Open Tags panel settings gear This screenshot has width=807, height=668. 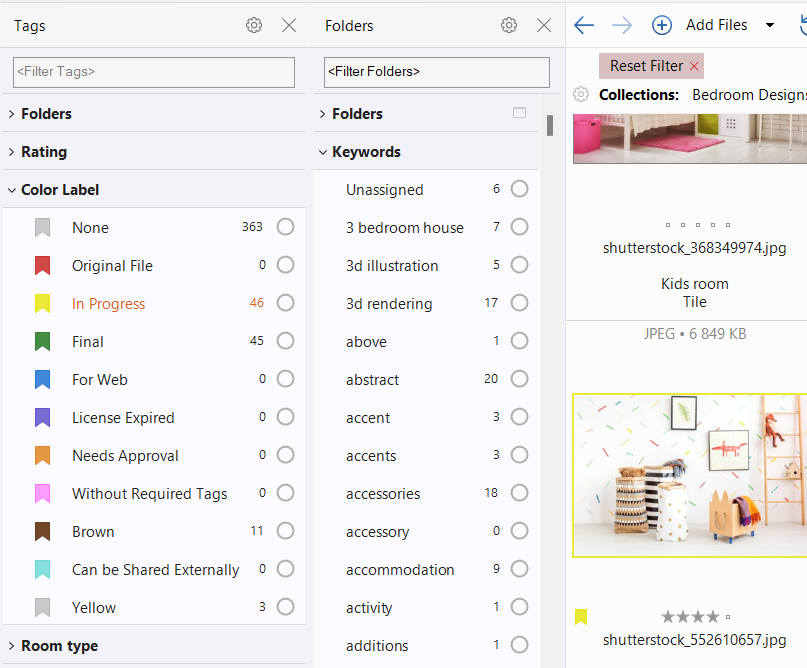254,26
